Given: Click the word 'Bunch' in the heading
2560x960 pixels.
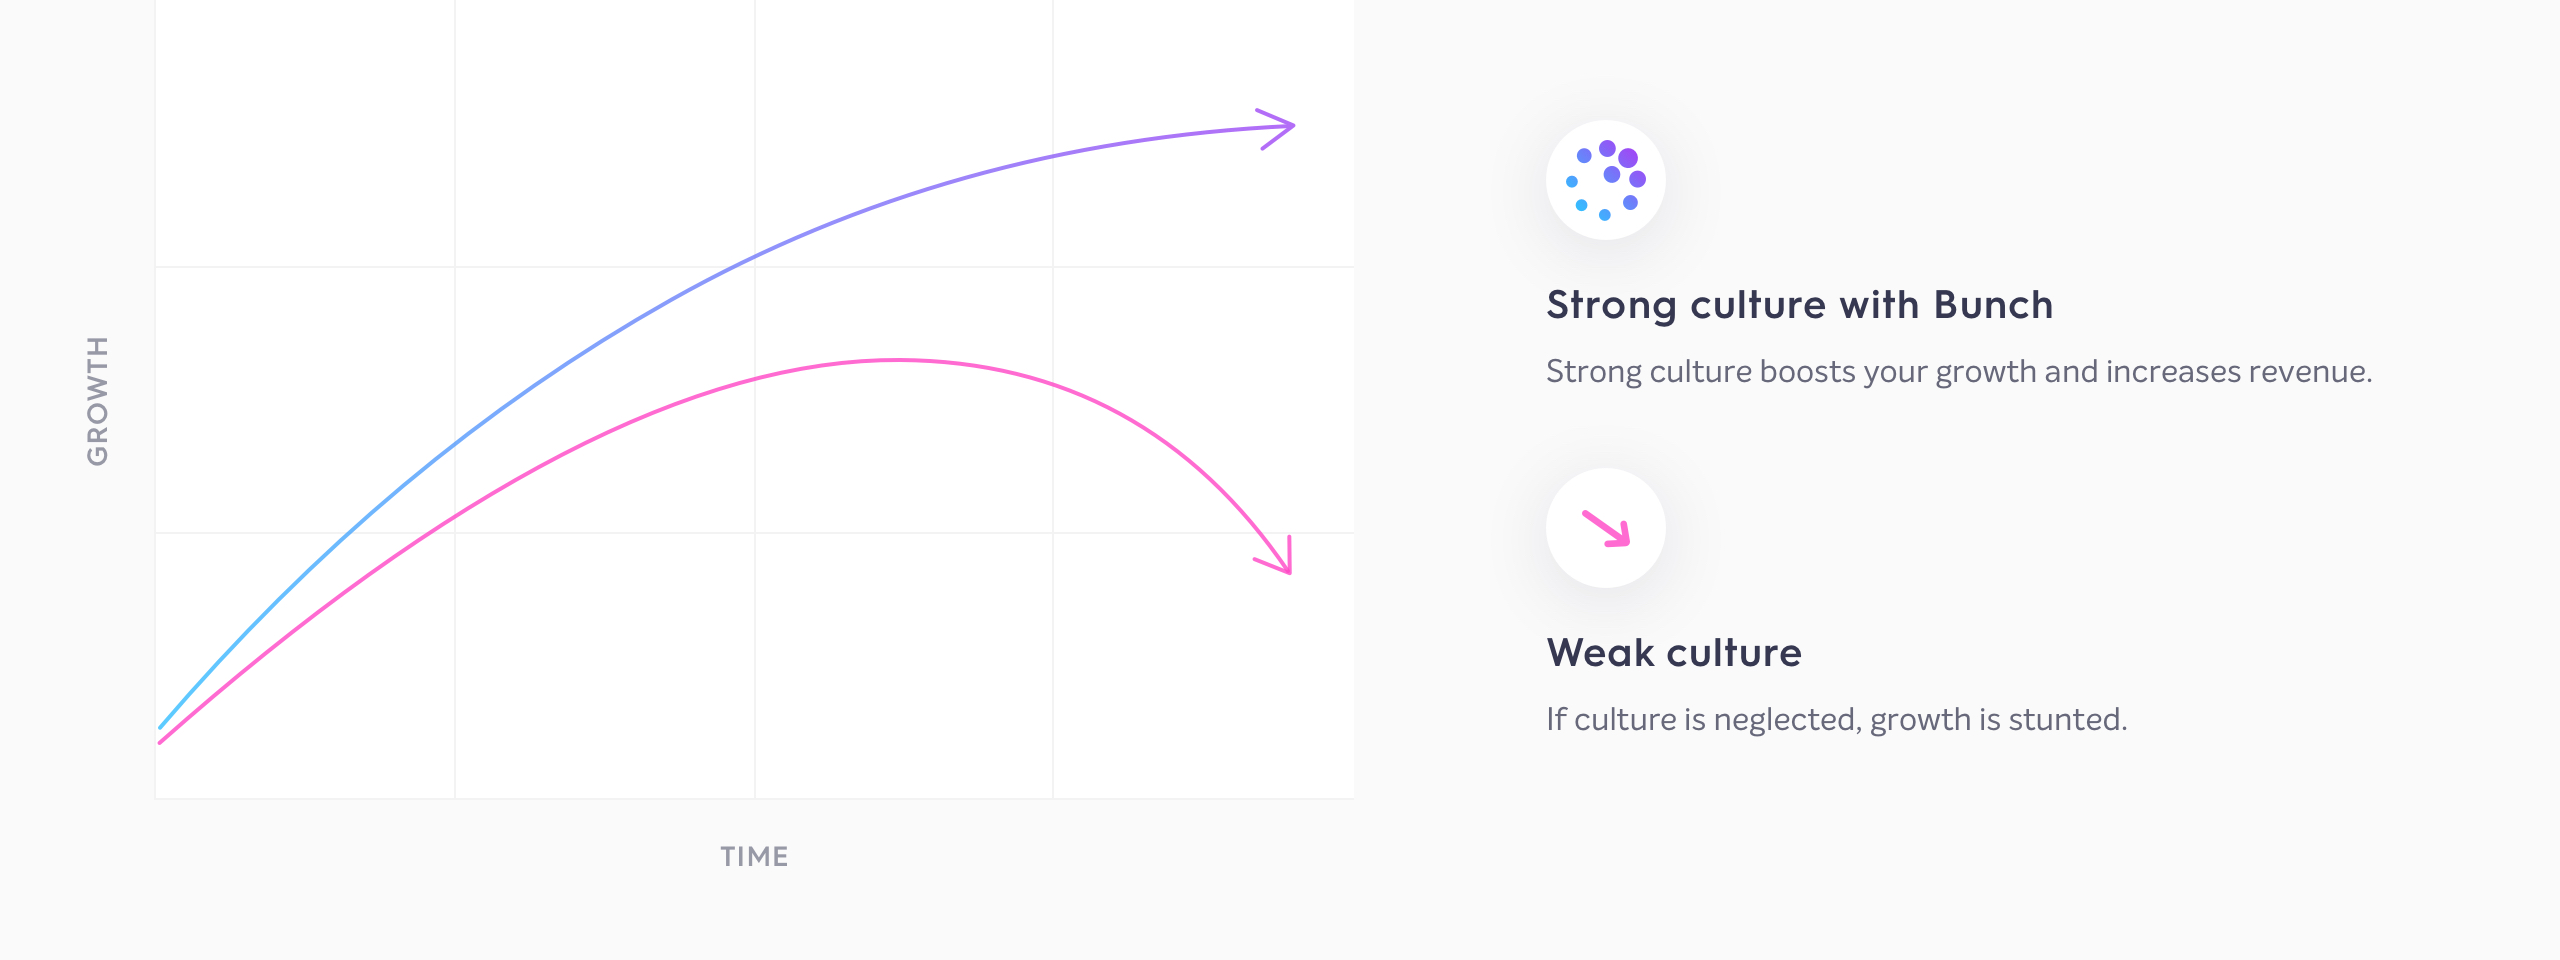Looking at the screenshot, I should (x=1993, y=305).
